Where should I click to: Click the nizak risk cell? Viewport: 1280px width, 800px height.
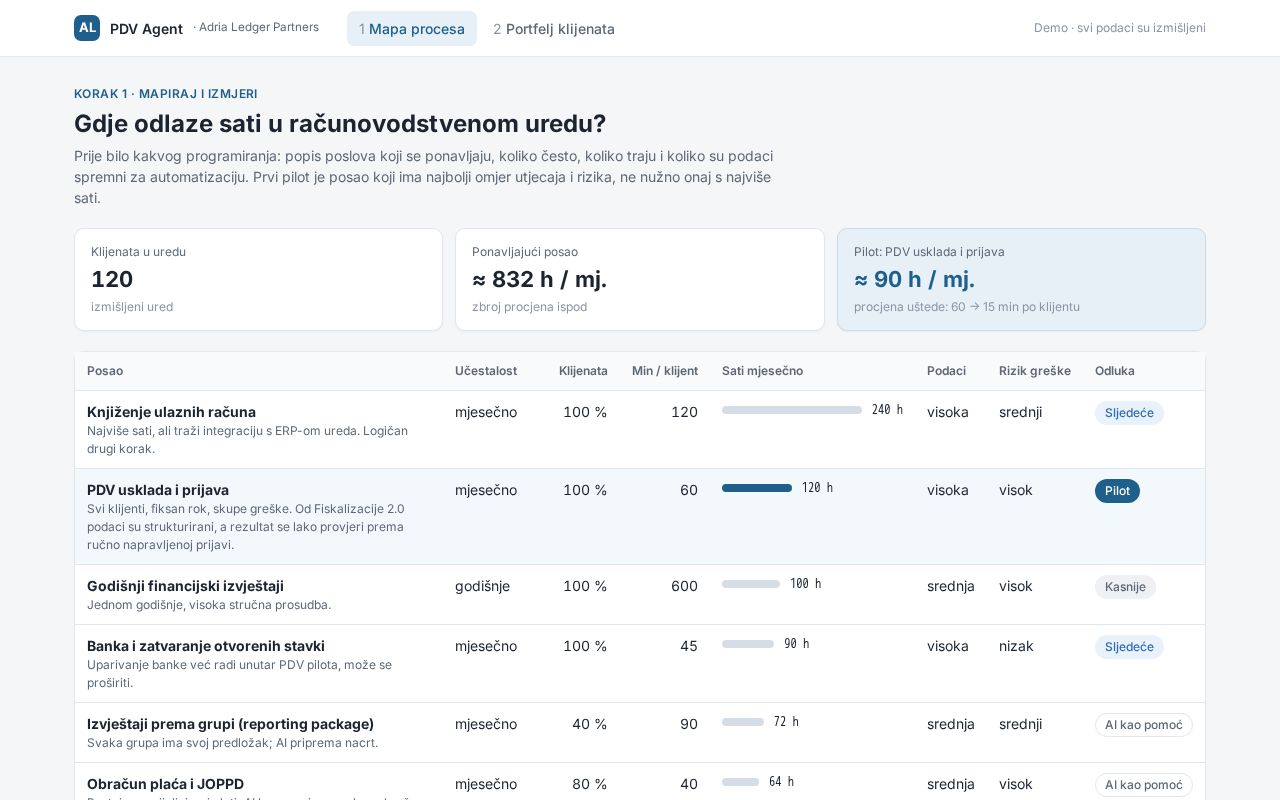click(1016, 646)
